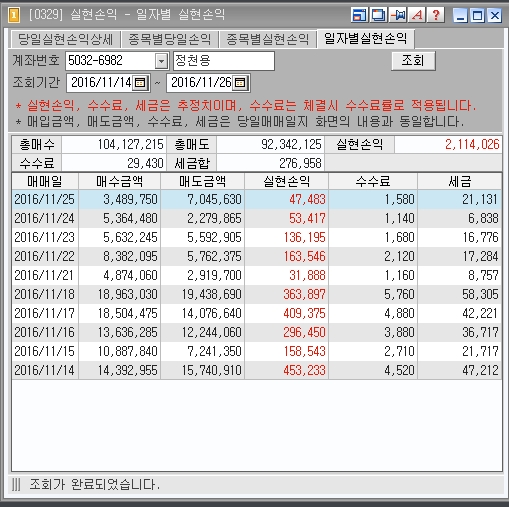The image size is (509, 507).
Task: Select the 일자별실현손익 tab
Action: 366,39
